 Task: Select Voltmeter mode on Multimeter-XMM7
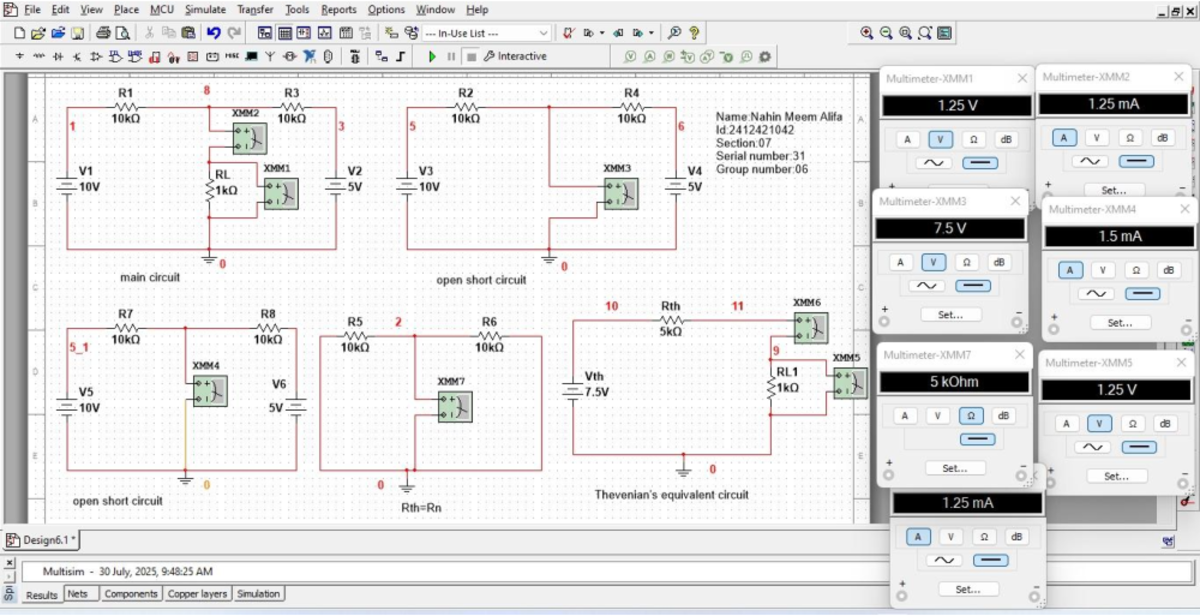click(937, 415)
